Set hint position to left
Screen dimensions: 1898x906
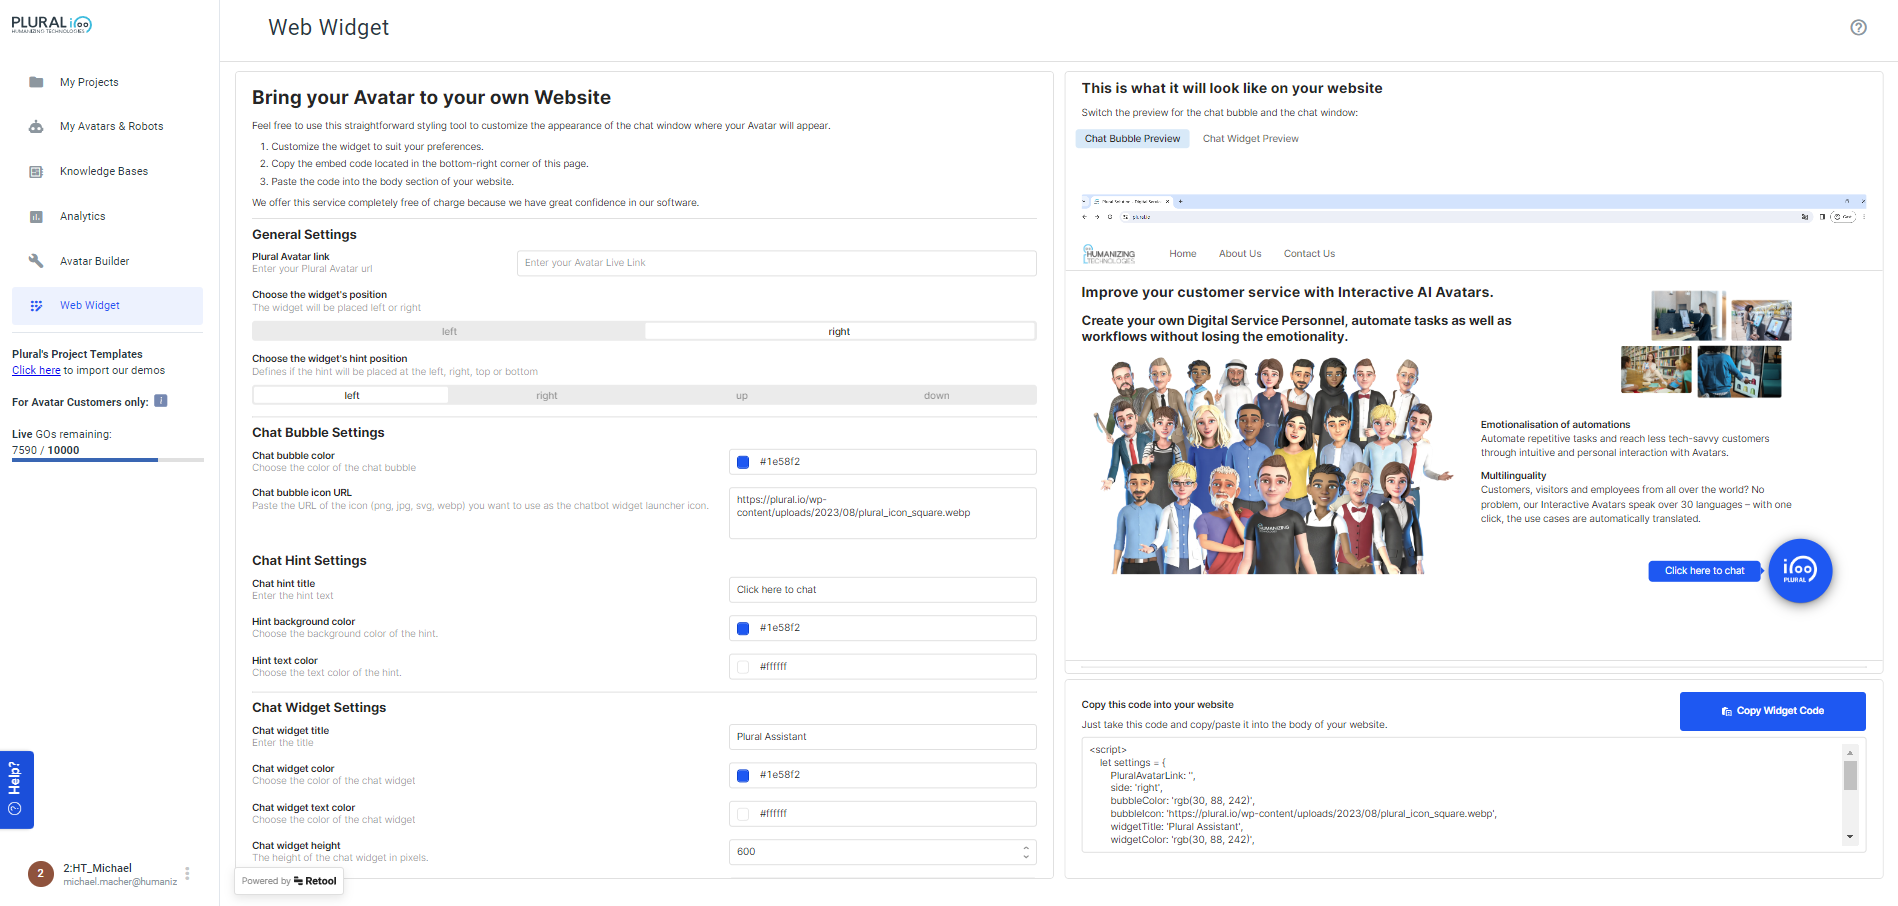(352, 396)
